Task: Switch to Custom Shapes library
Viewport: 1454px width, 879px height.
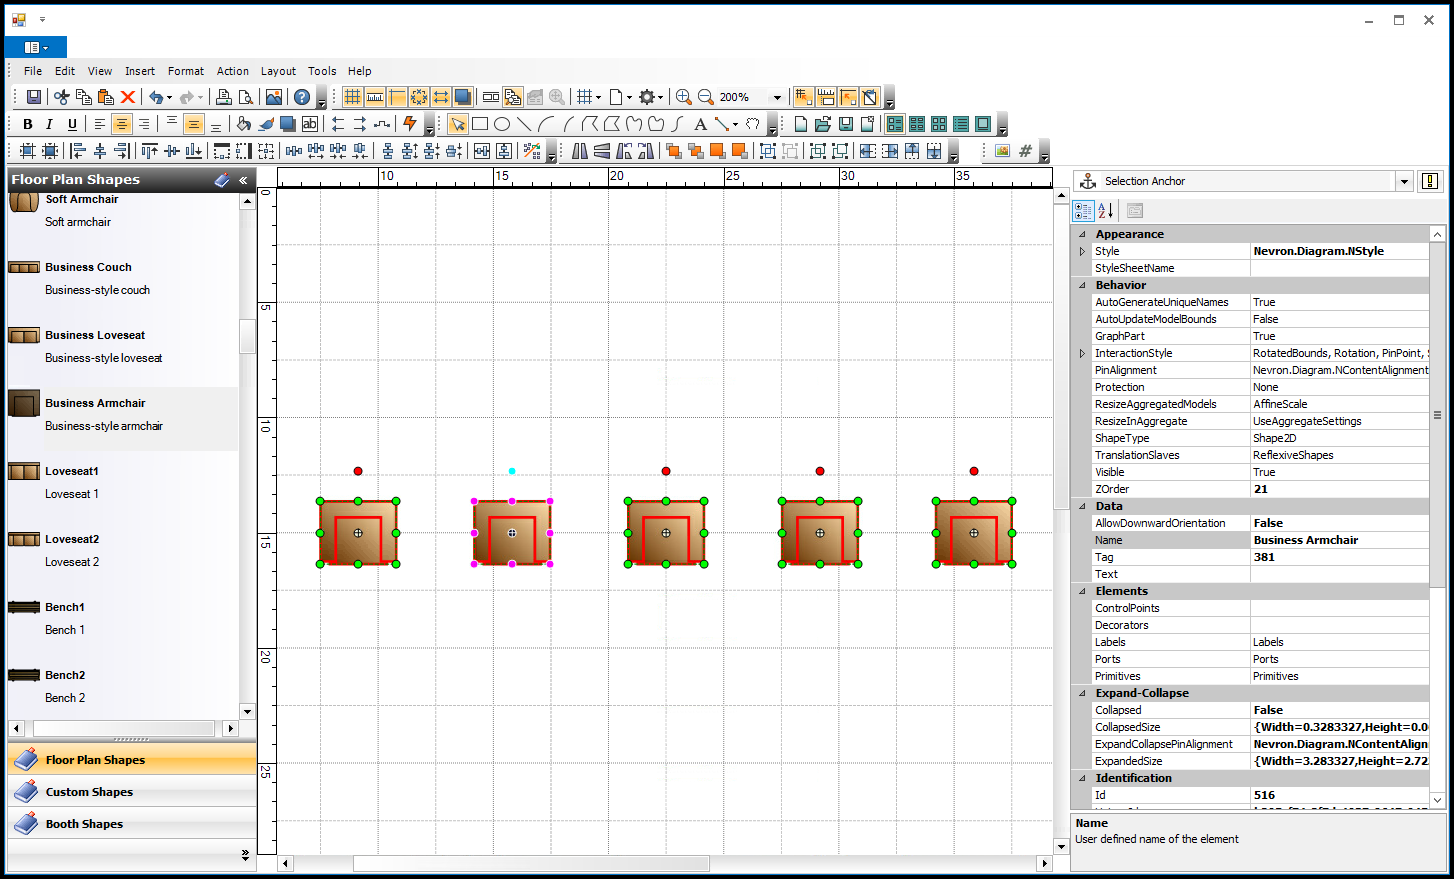Action: [132, 791]
